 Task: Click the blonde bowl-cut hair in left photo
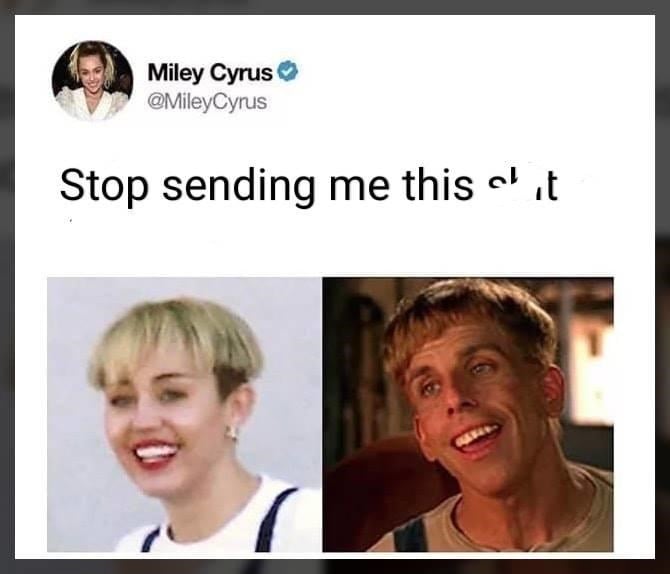pos(176,340)
